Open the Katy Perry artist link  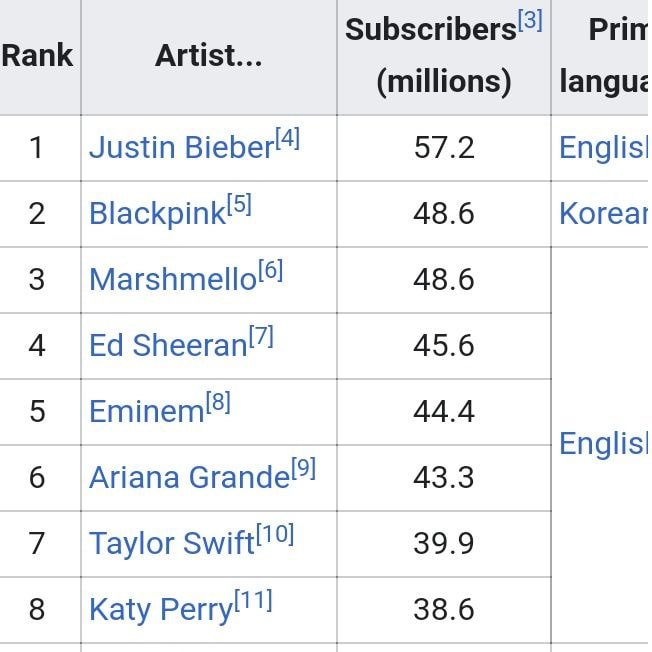click(x=160, y=610)
